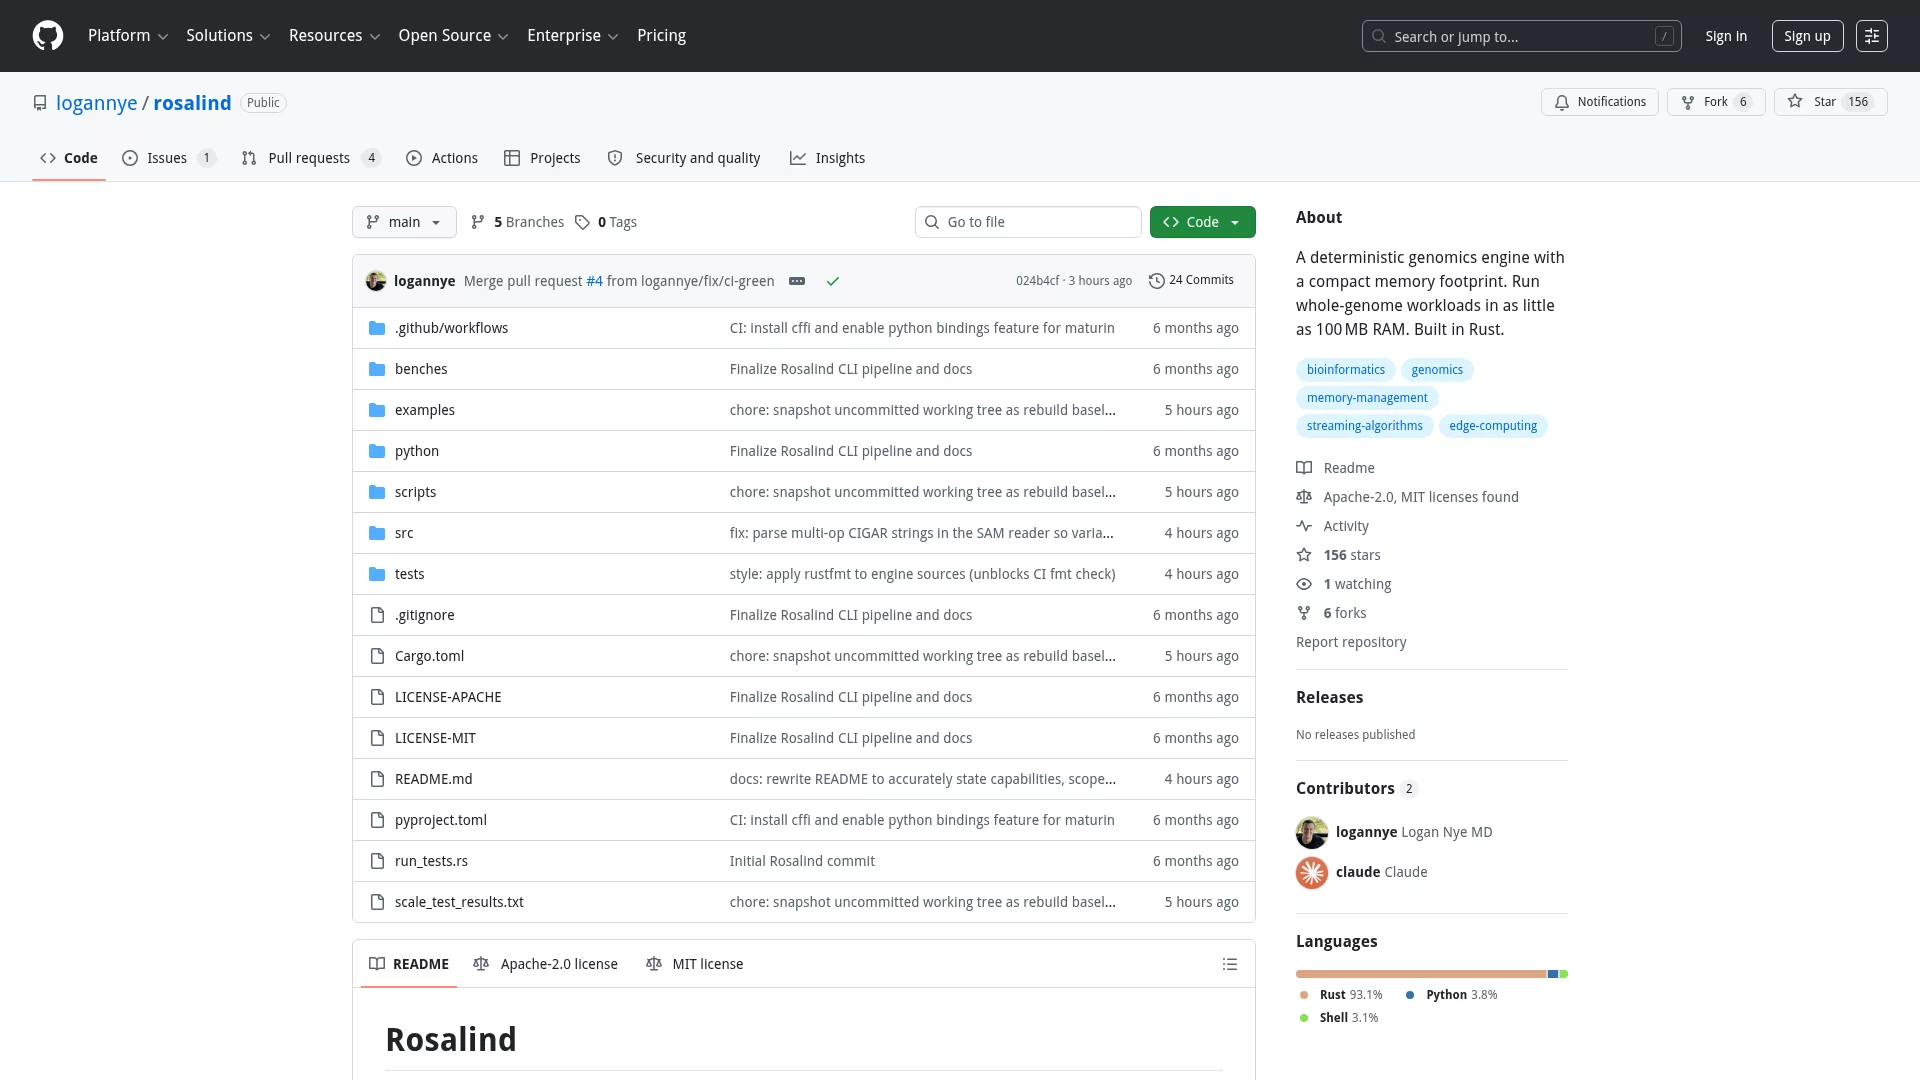Click the Sign in link
1920x1080 pixels.
click(x=1726, y=36)
